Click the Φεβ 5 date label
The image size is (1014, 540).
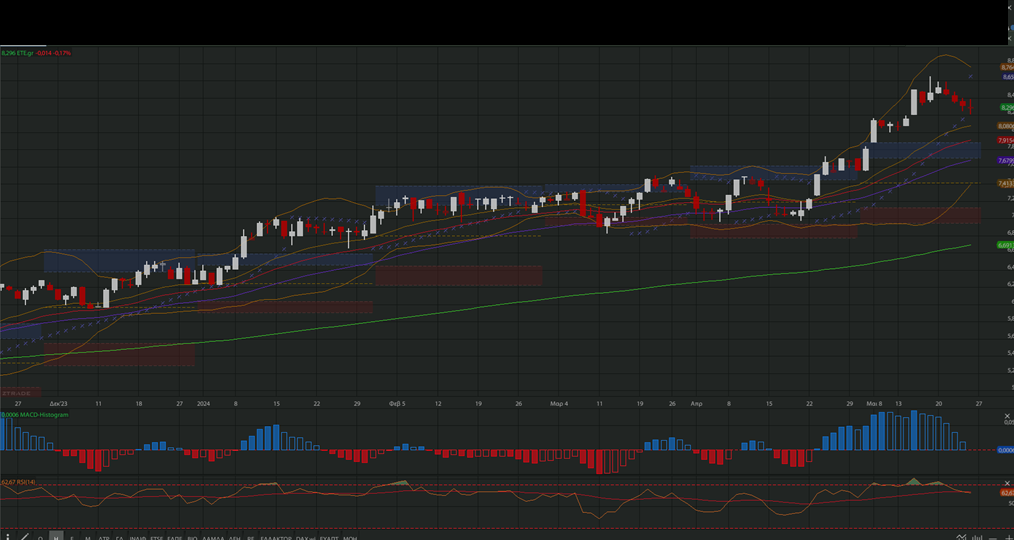(x=397, y=404)
